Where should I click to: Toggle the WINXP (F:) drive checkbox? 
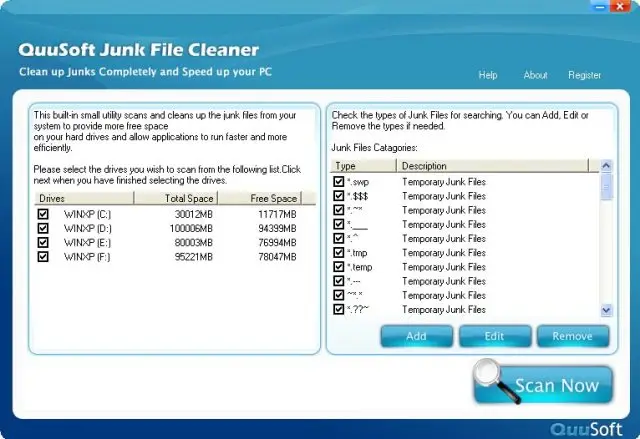point(43,257)
